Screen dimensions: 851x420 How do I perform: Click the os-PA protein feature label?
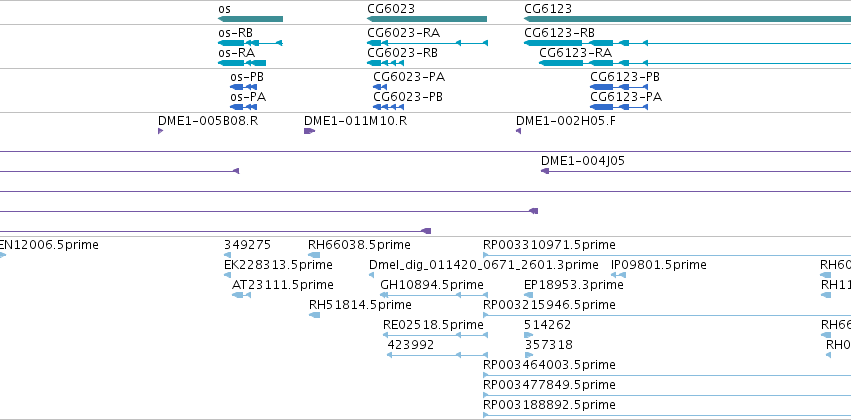coord(248,97)
